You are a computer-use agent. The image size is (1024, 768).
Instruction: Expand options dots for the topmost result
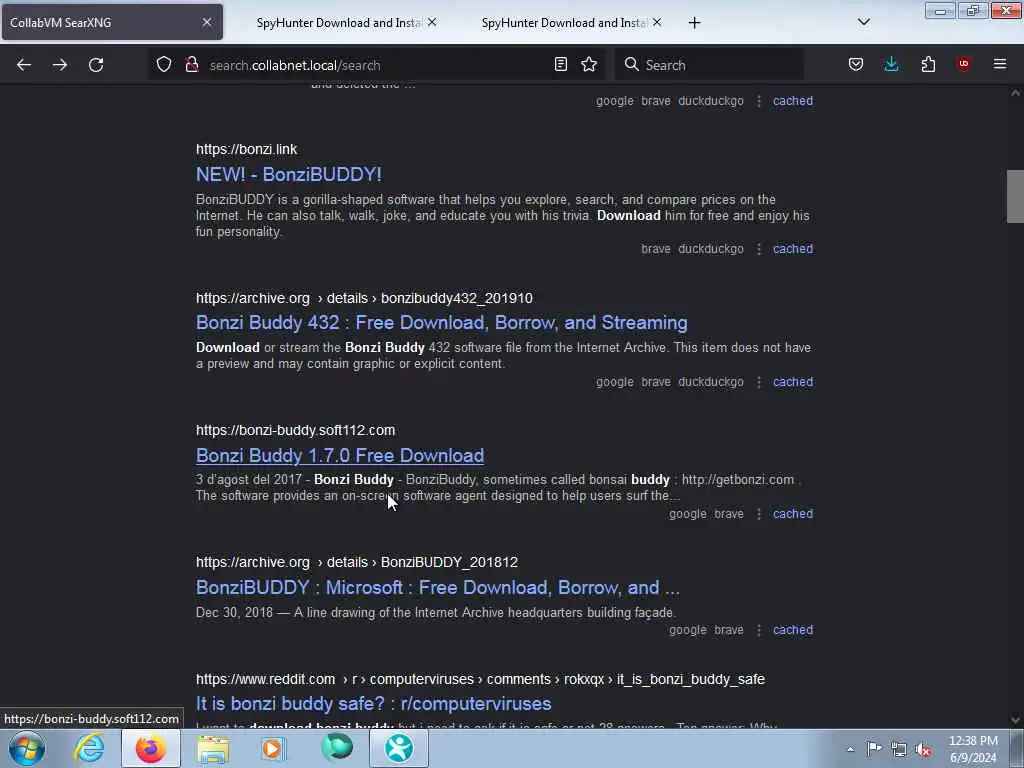coord(759,101)
